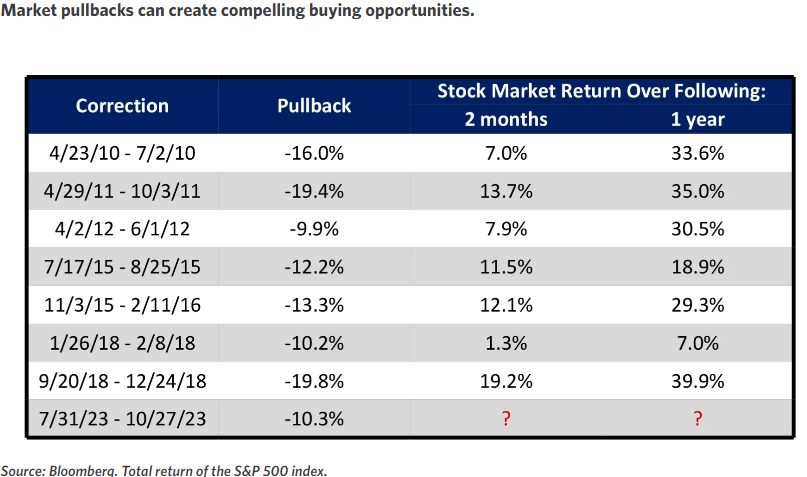Click the 39.9% one-year return value
The width and height of the screenshot is (807, 477).
point(699,381)
